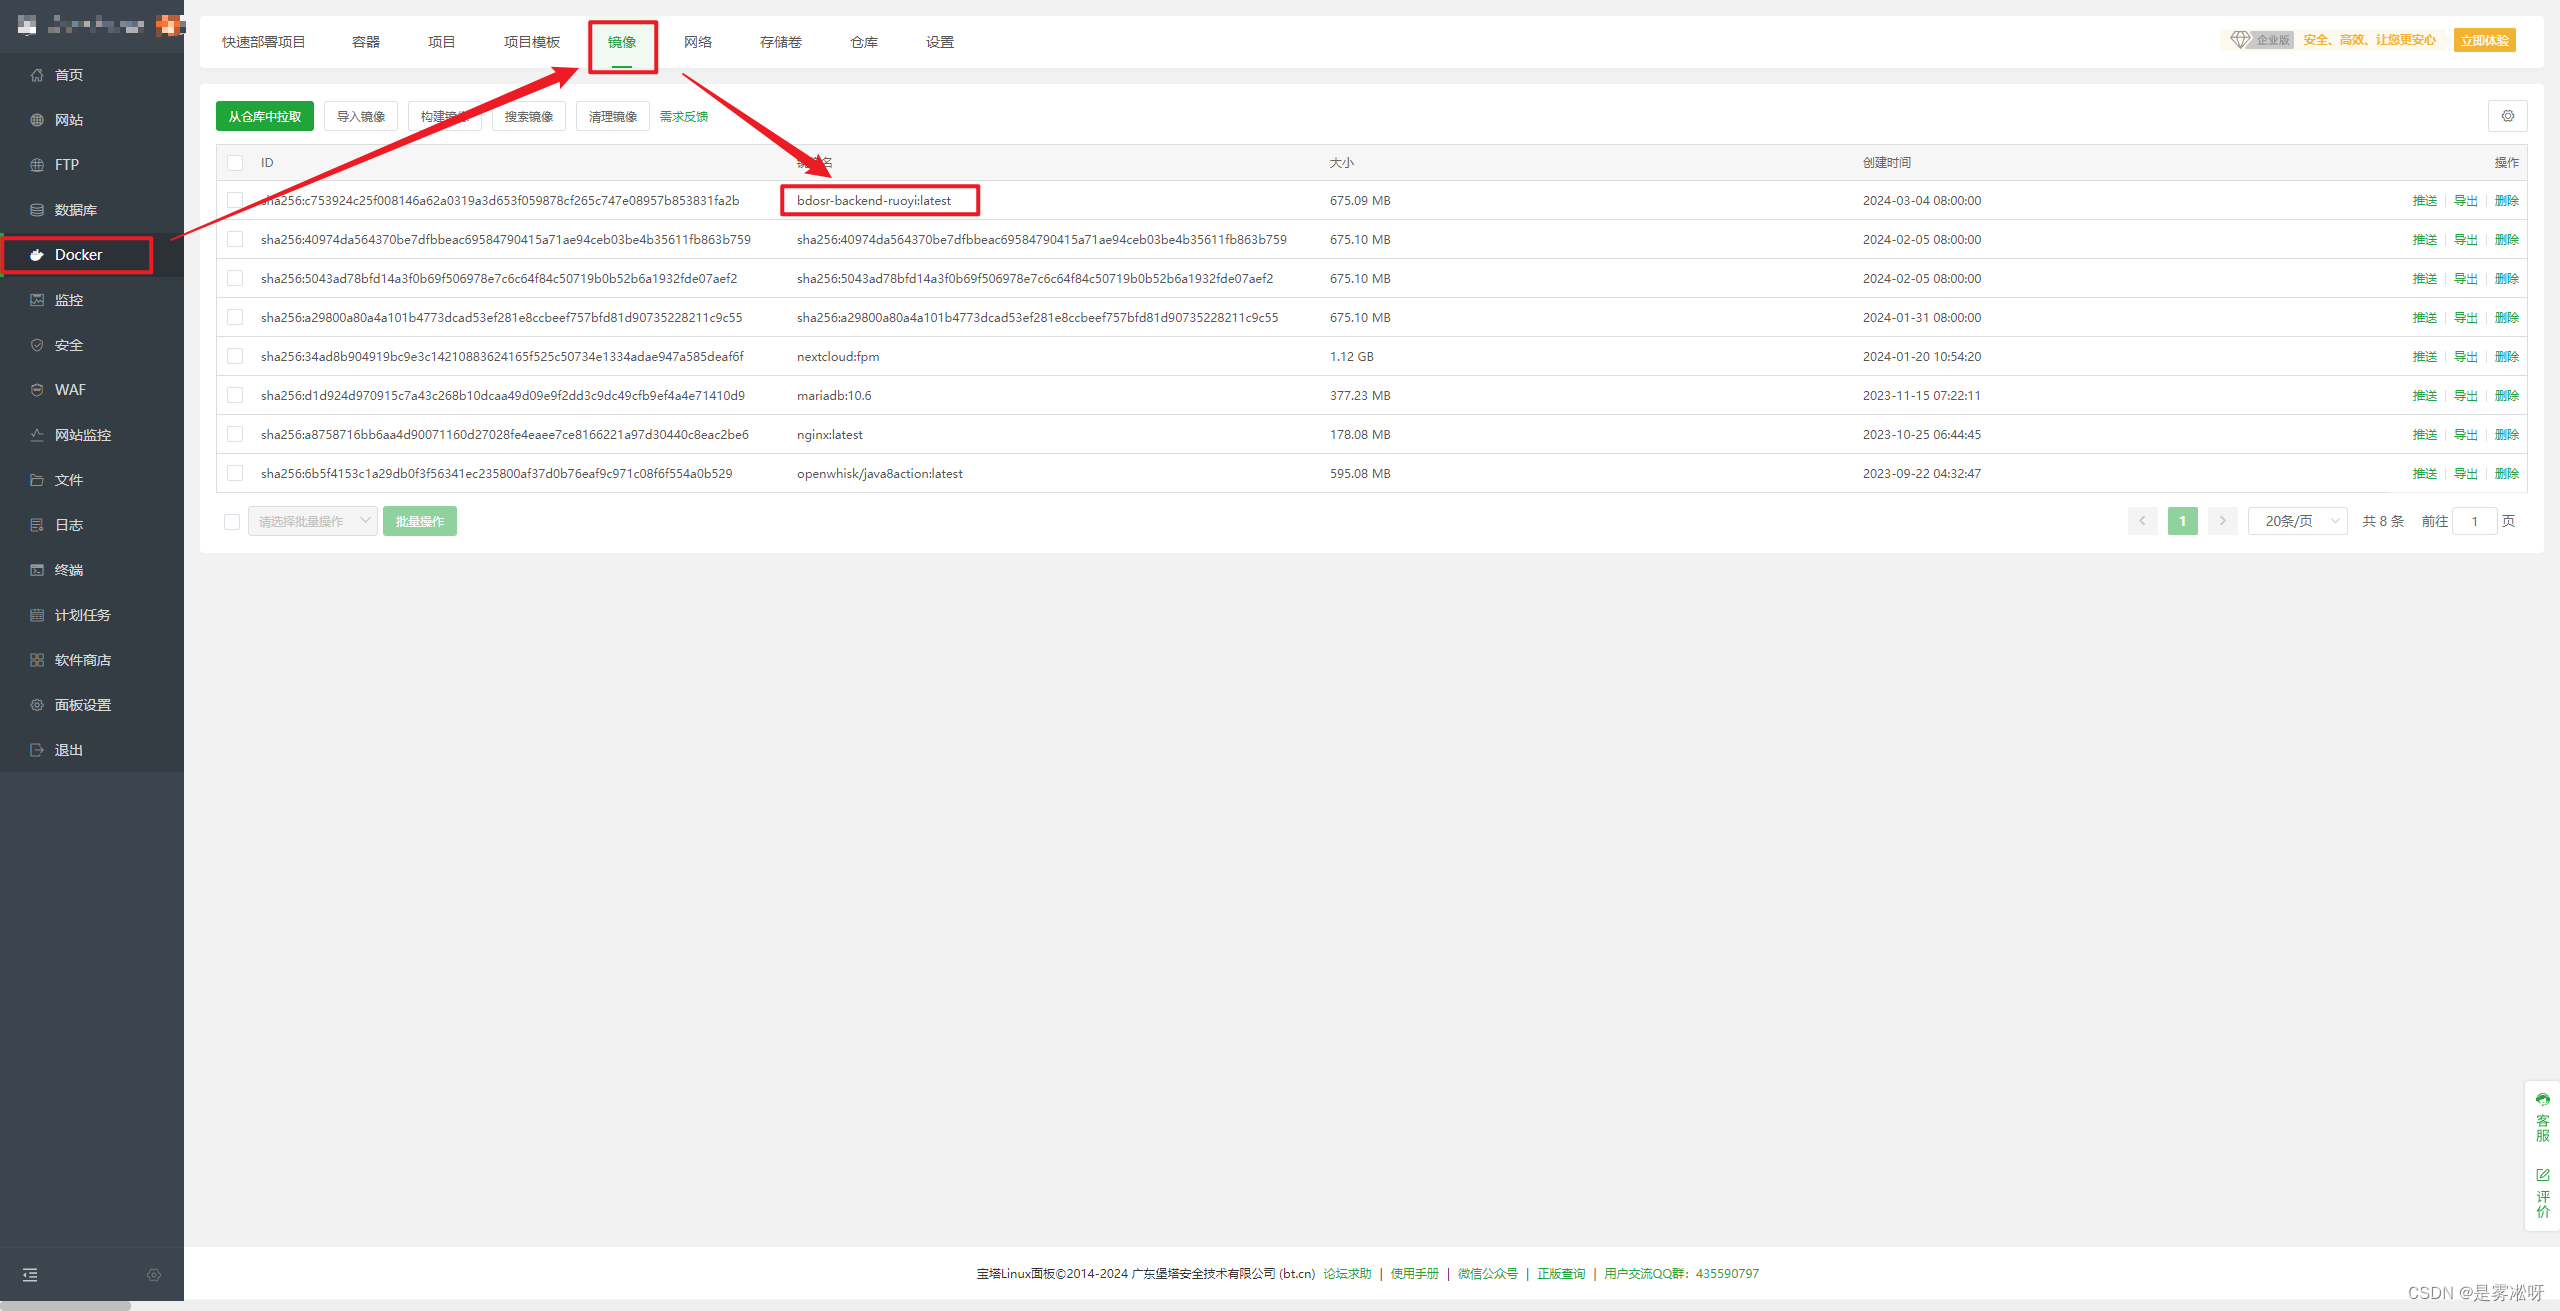Check the sha256:a29800a8 image row checkbox
This screenshot has width=2560, height=1311.
[235, 318]
